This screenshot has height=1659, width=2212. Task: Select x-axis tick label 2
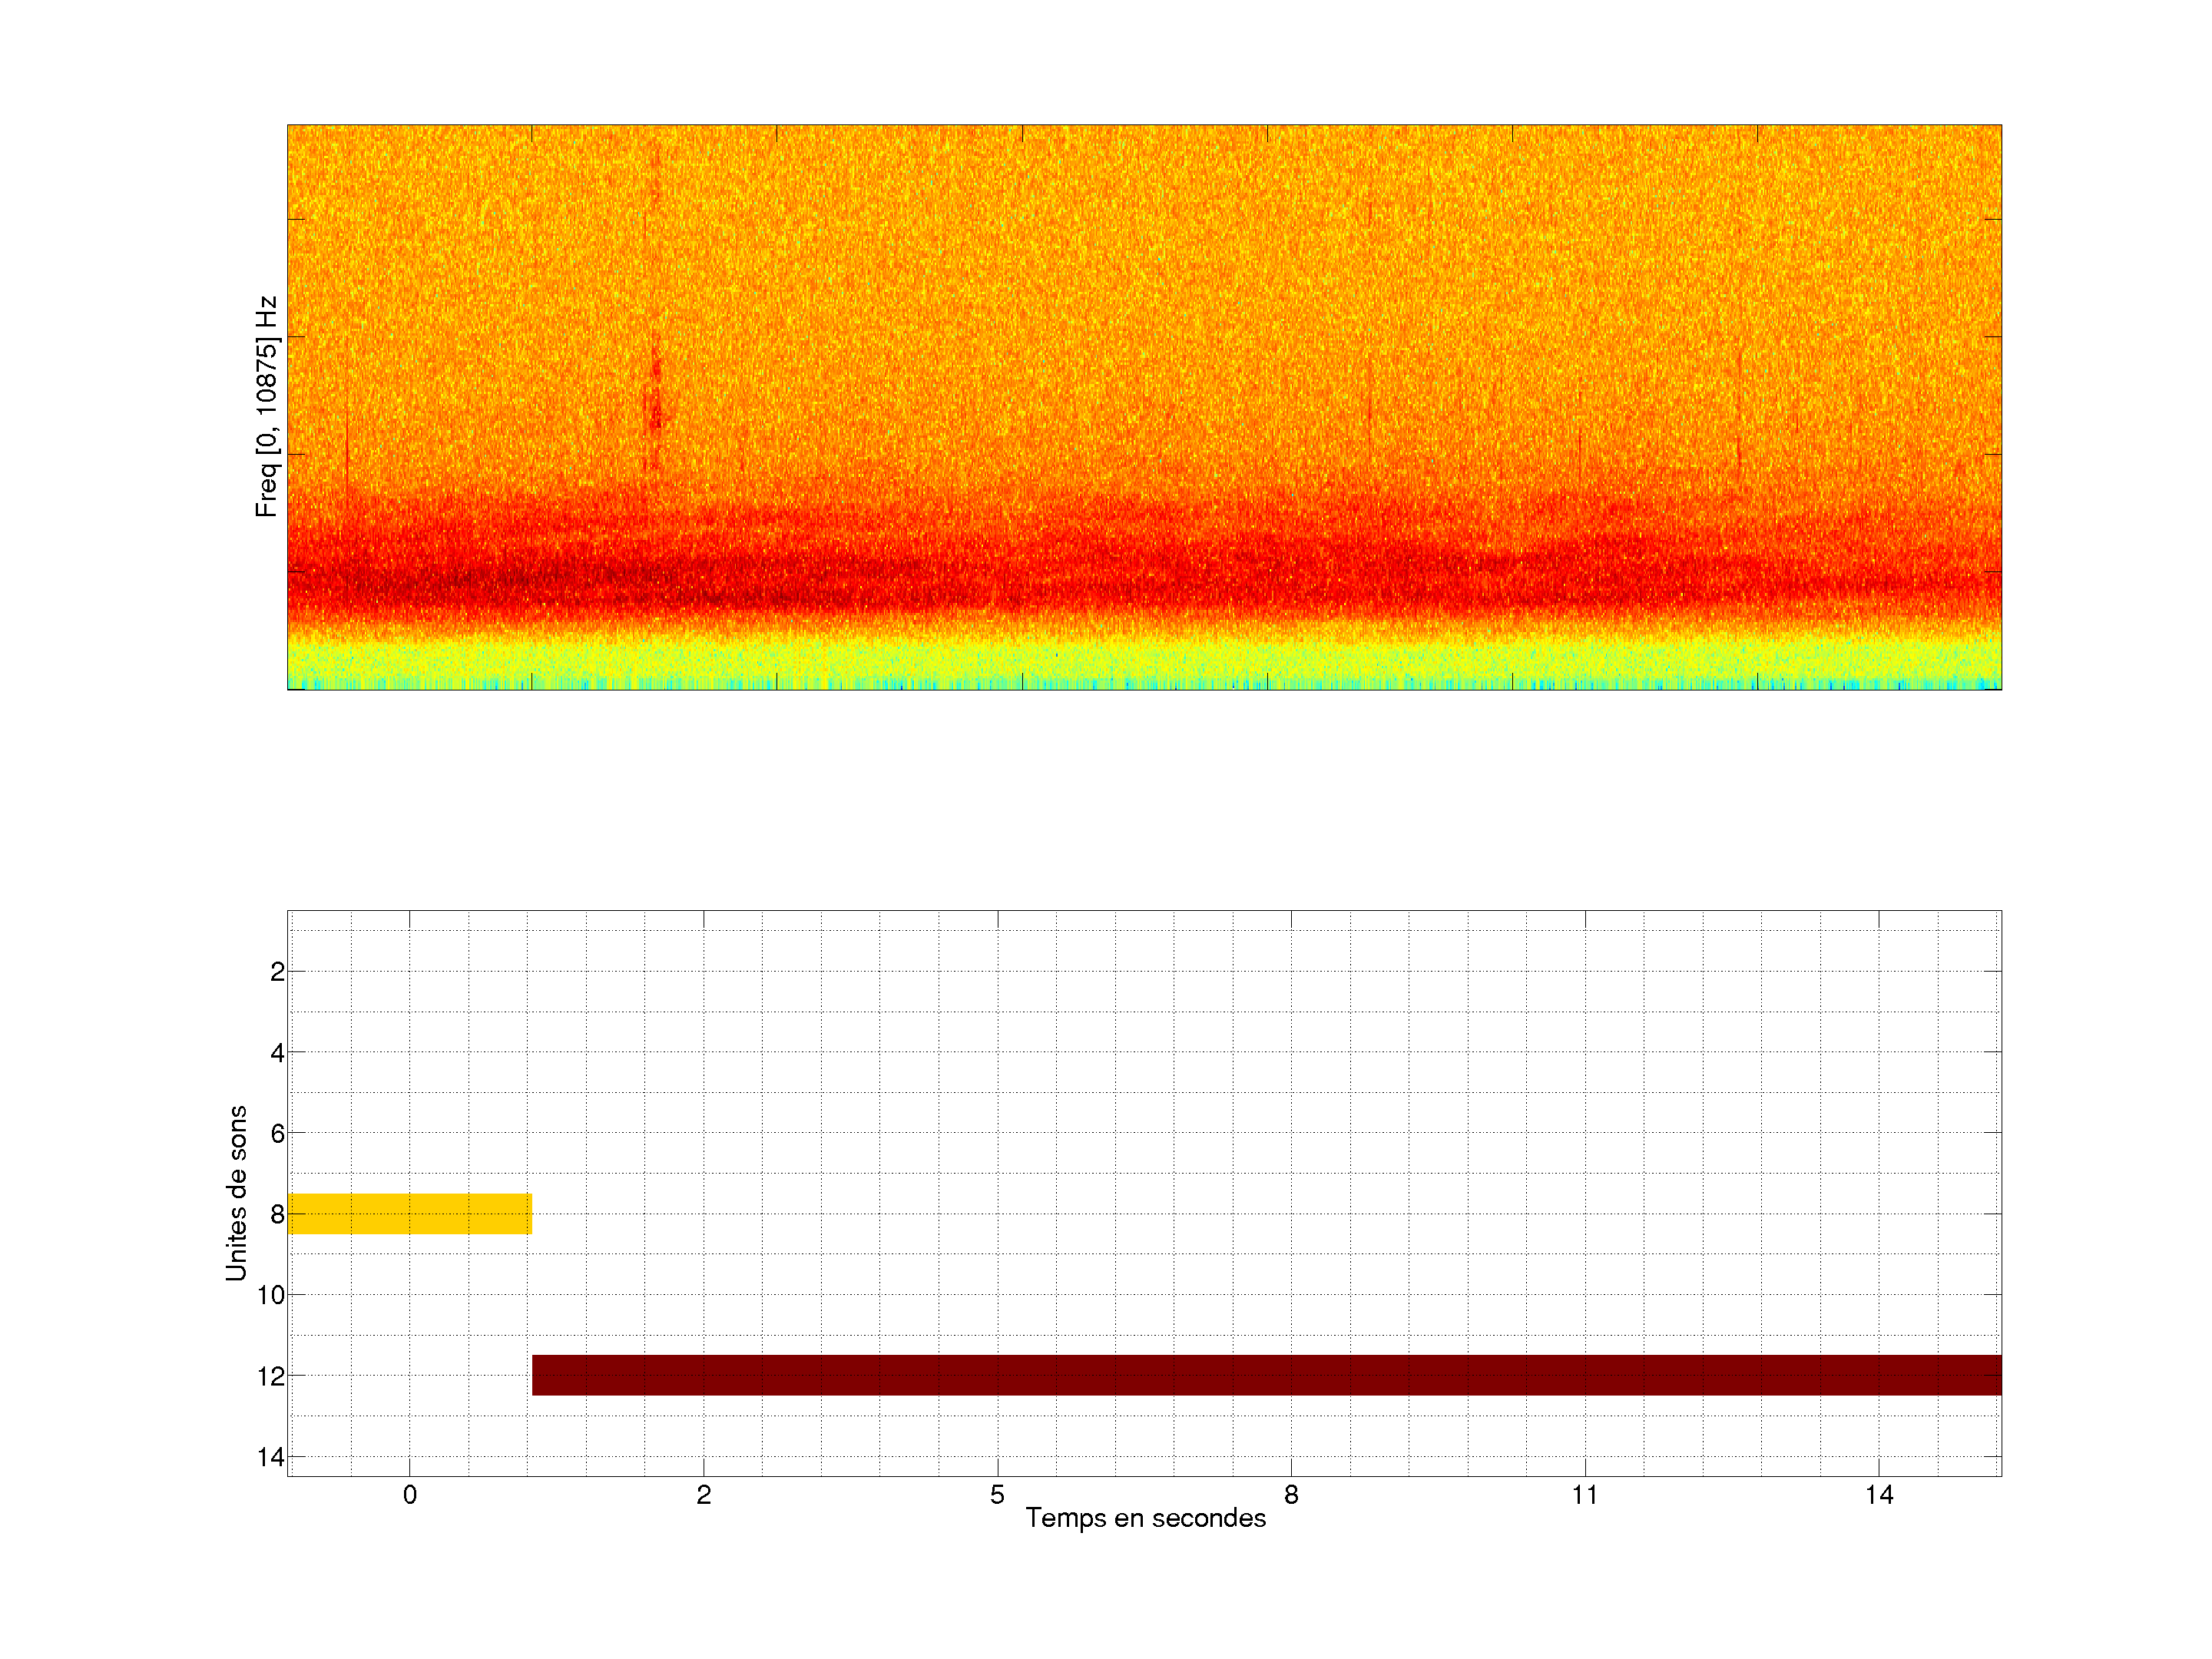[x=703, y=1495]
